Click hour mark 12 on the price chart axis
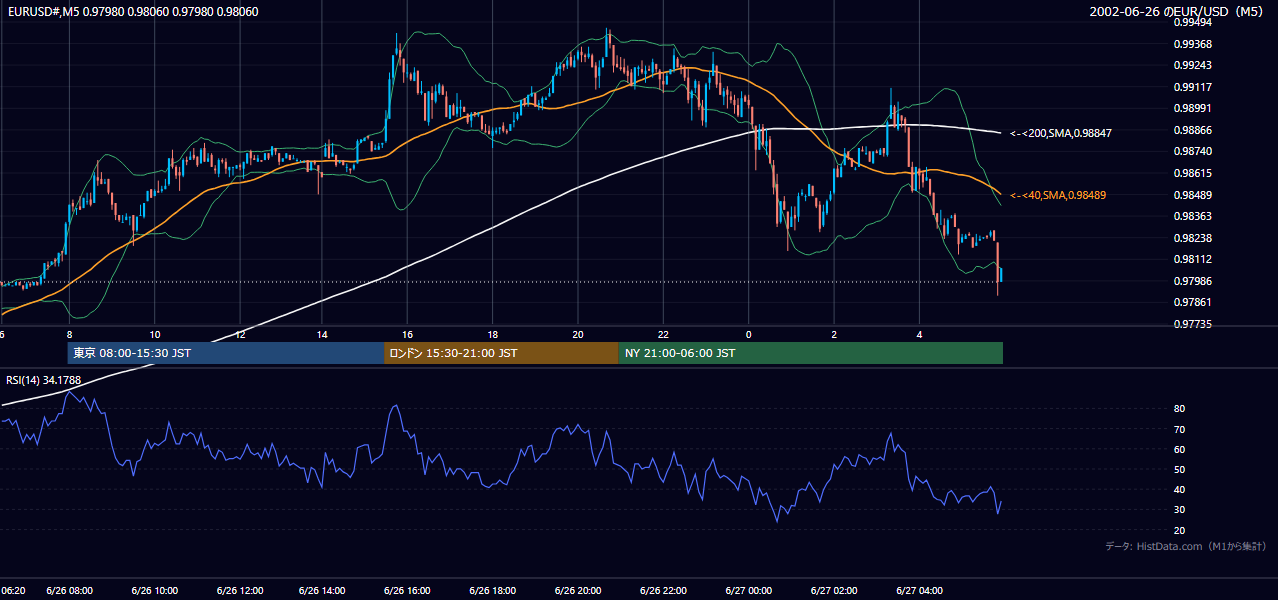 tap(239, 335)
